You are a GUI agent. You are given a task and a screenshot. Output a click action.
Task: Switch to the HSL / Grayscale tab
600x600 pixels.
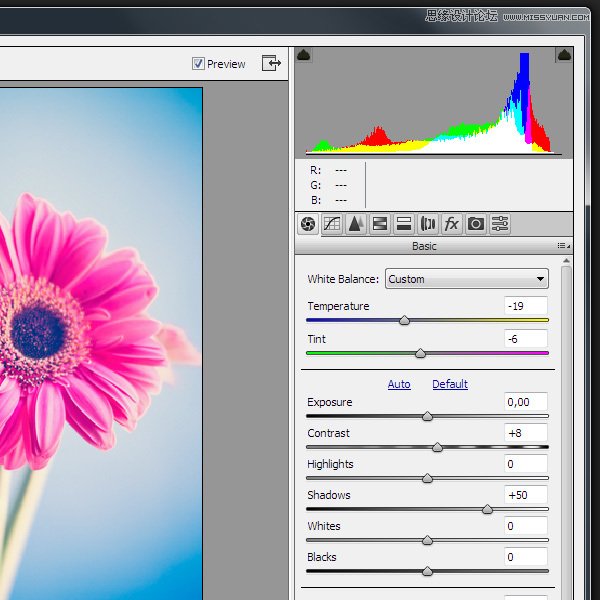pos(380,224)
